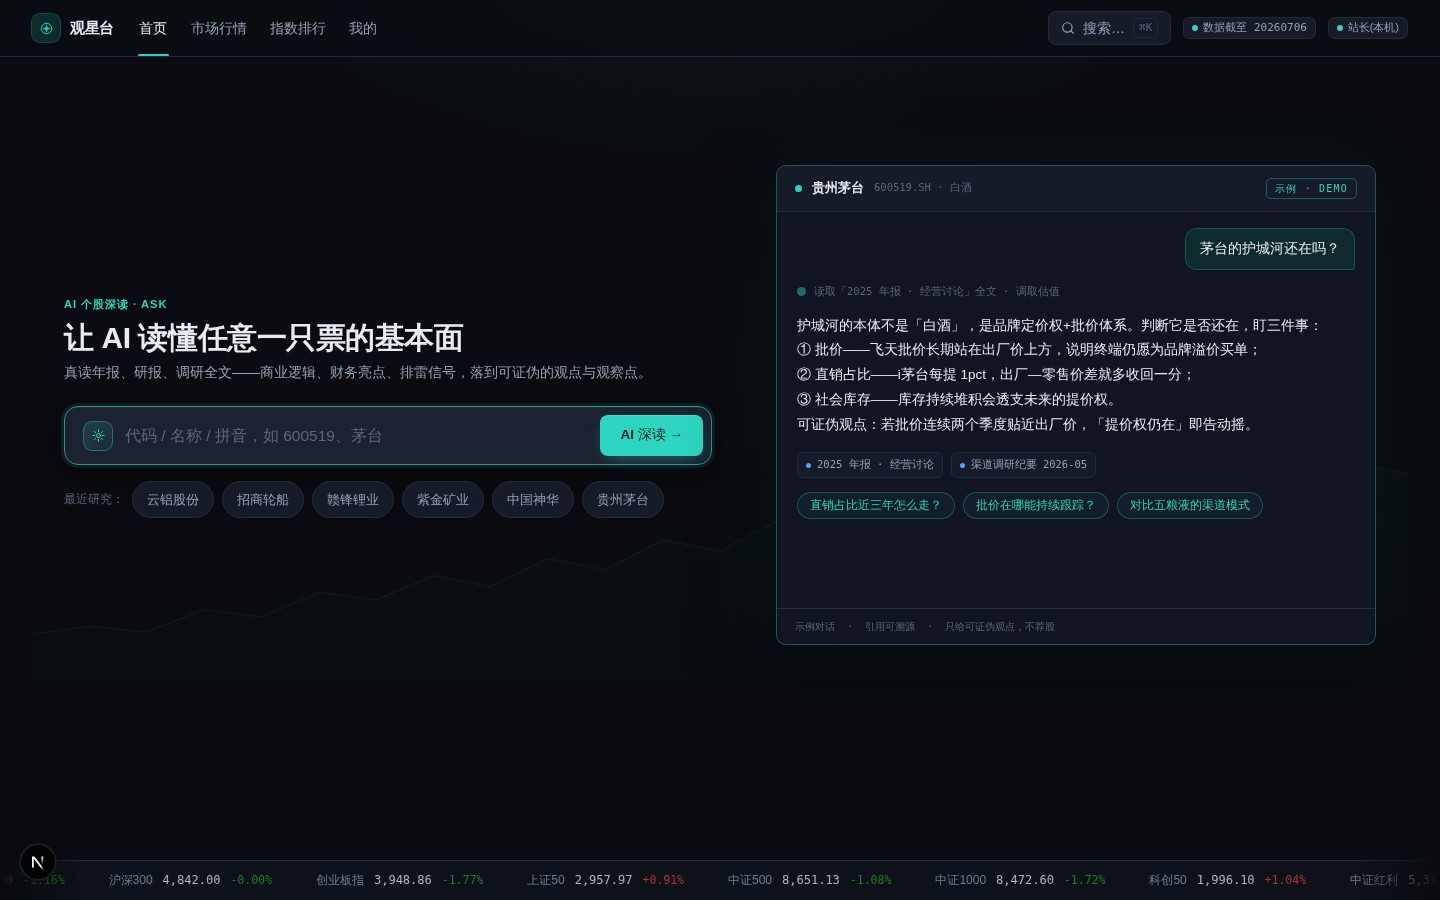This screenshot has width=1440, height=900.
Task: Open citation 渠道调研纪要 2026-05
Action: point(1023,465)
